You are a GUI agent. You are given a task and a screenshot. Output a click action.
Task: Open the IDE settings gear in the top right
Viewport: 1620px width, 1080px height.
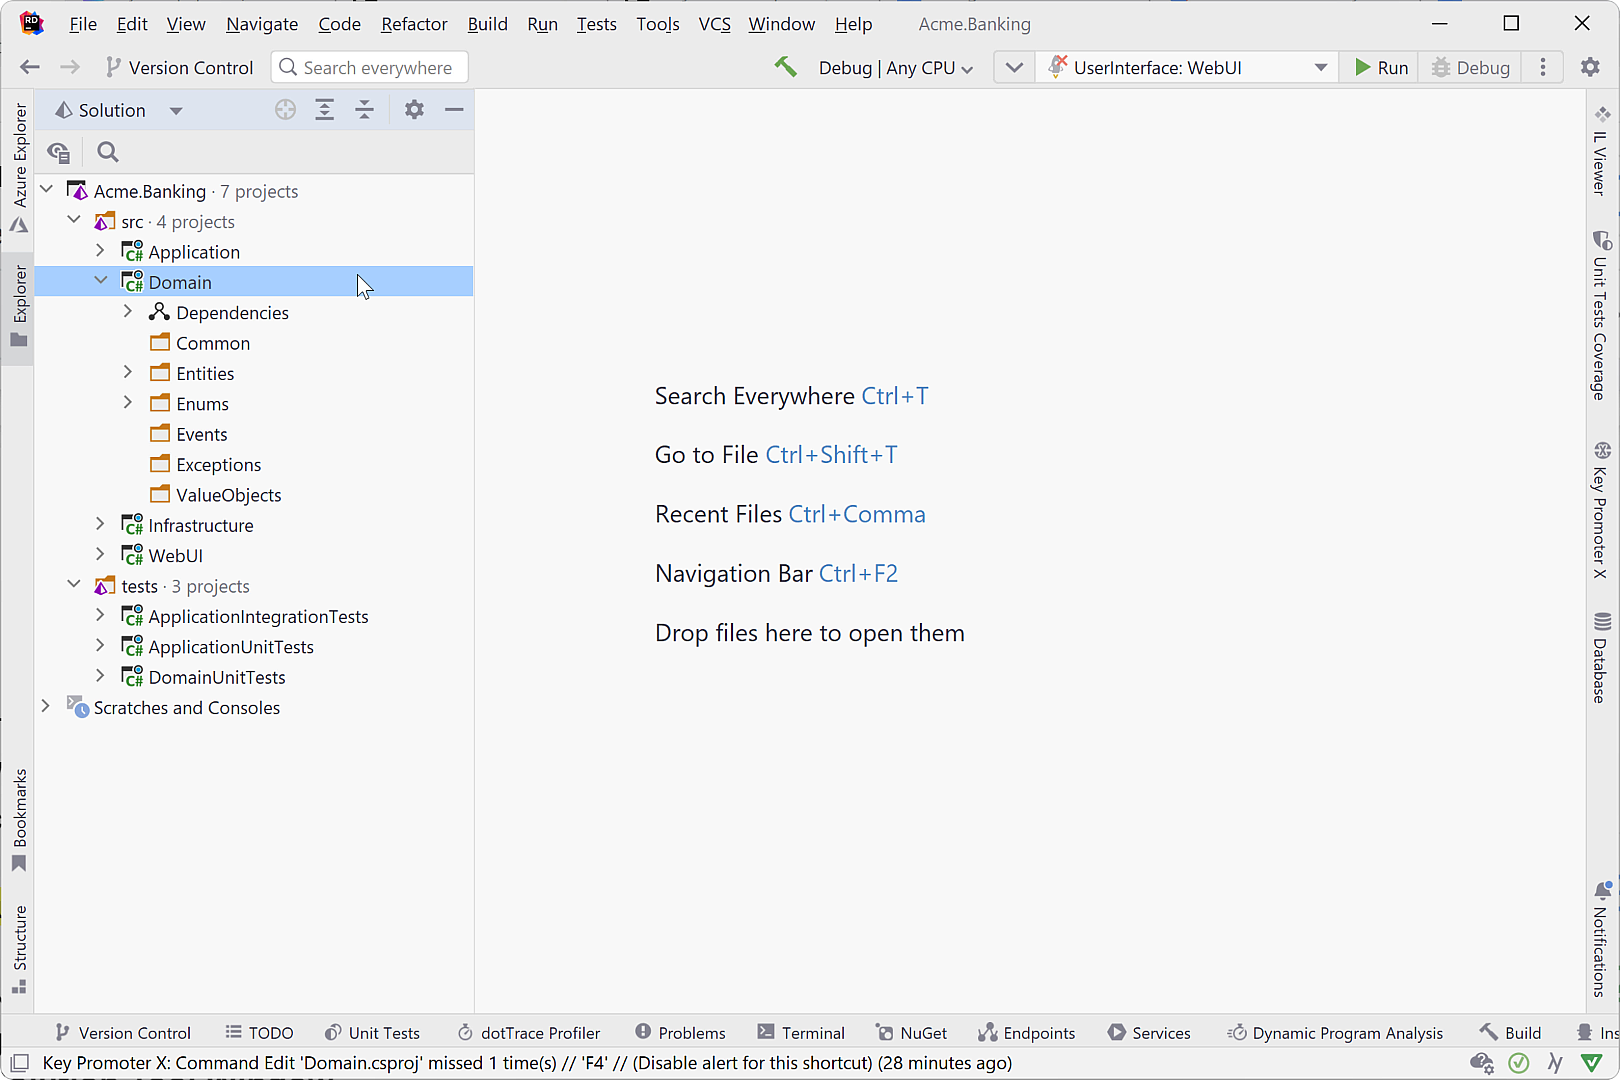1590,67
